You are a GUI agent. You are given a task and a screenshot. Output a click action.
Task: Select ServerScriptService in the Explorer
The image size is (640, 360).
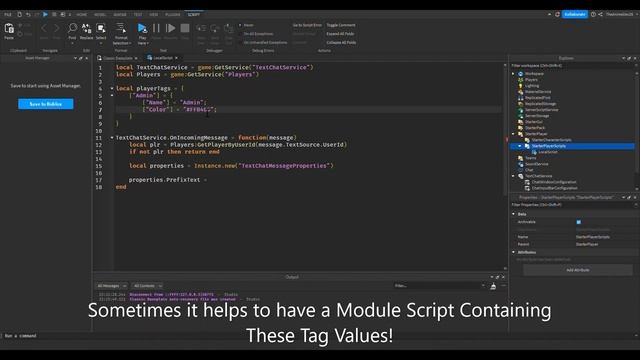click(x=541, y=110)
